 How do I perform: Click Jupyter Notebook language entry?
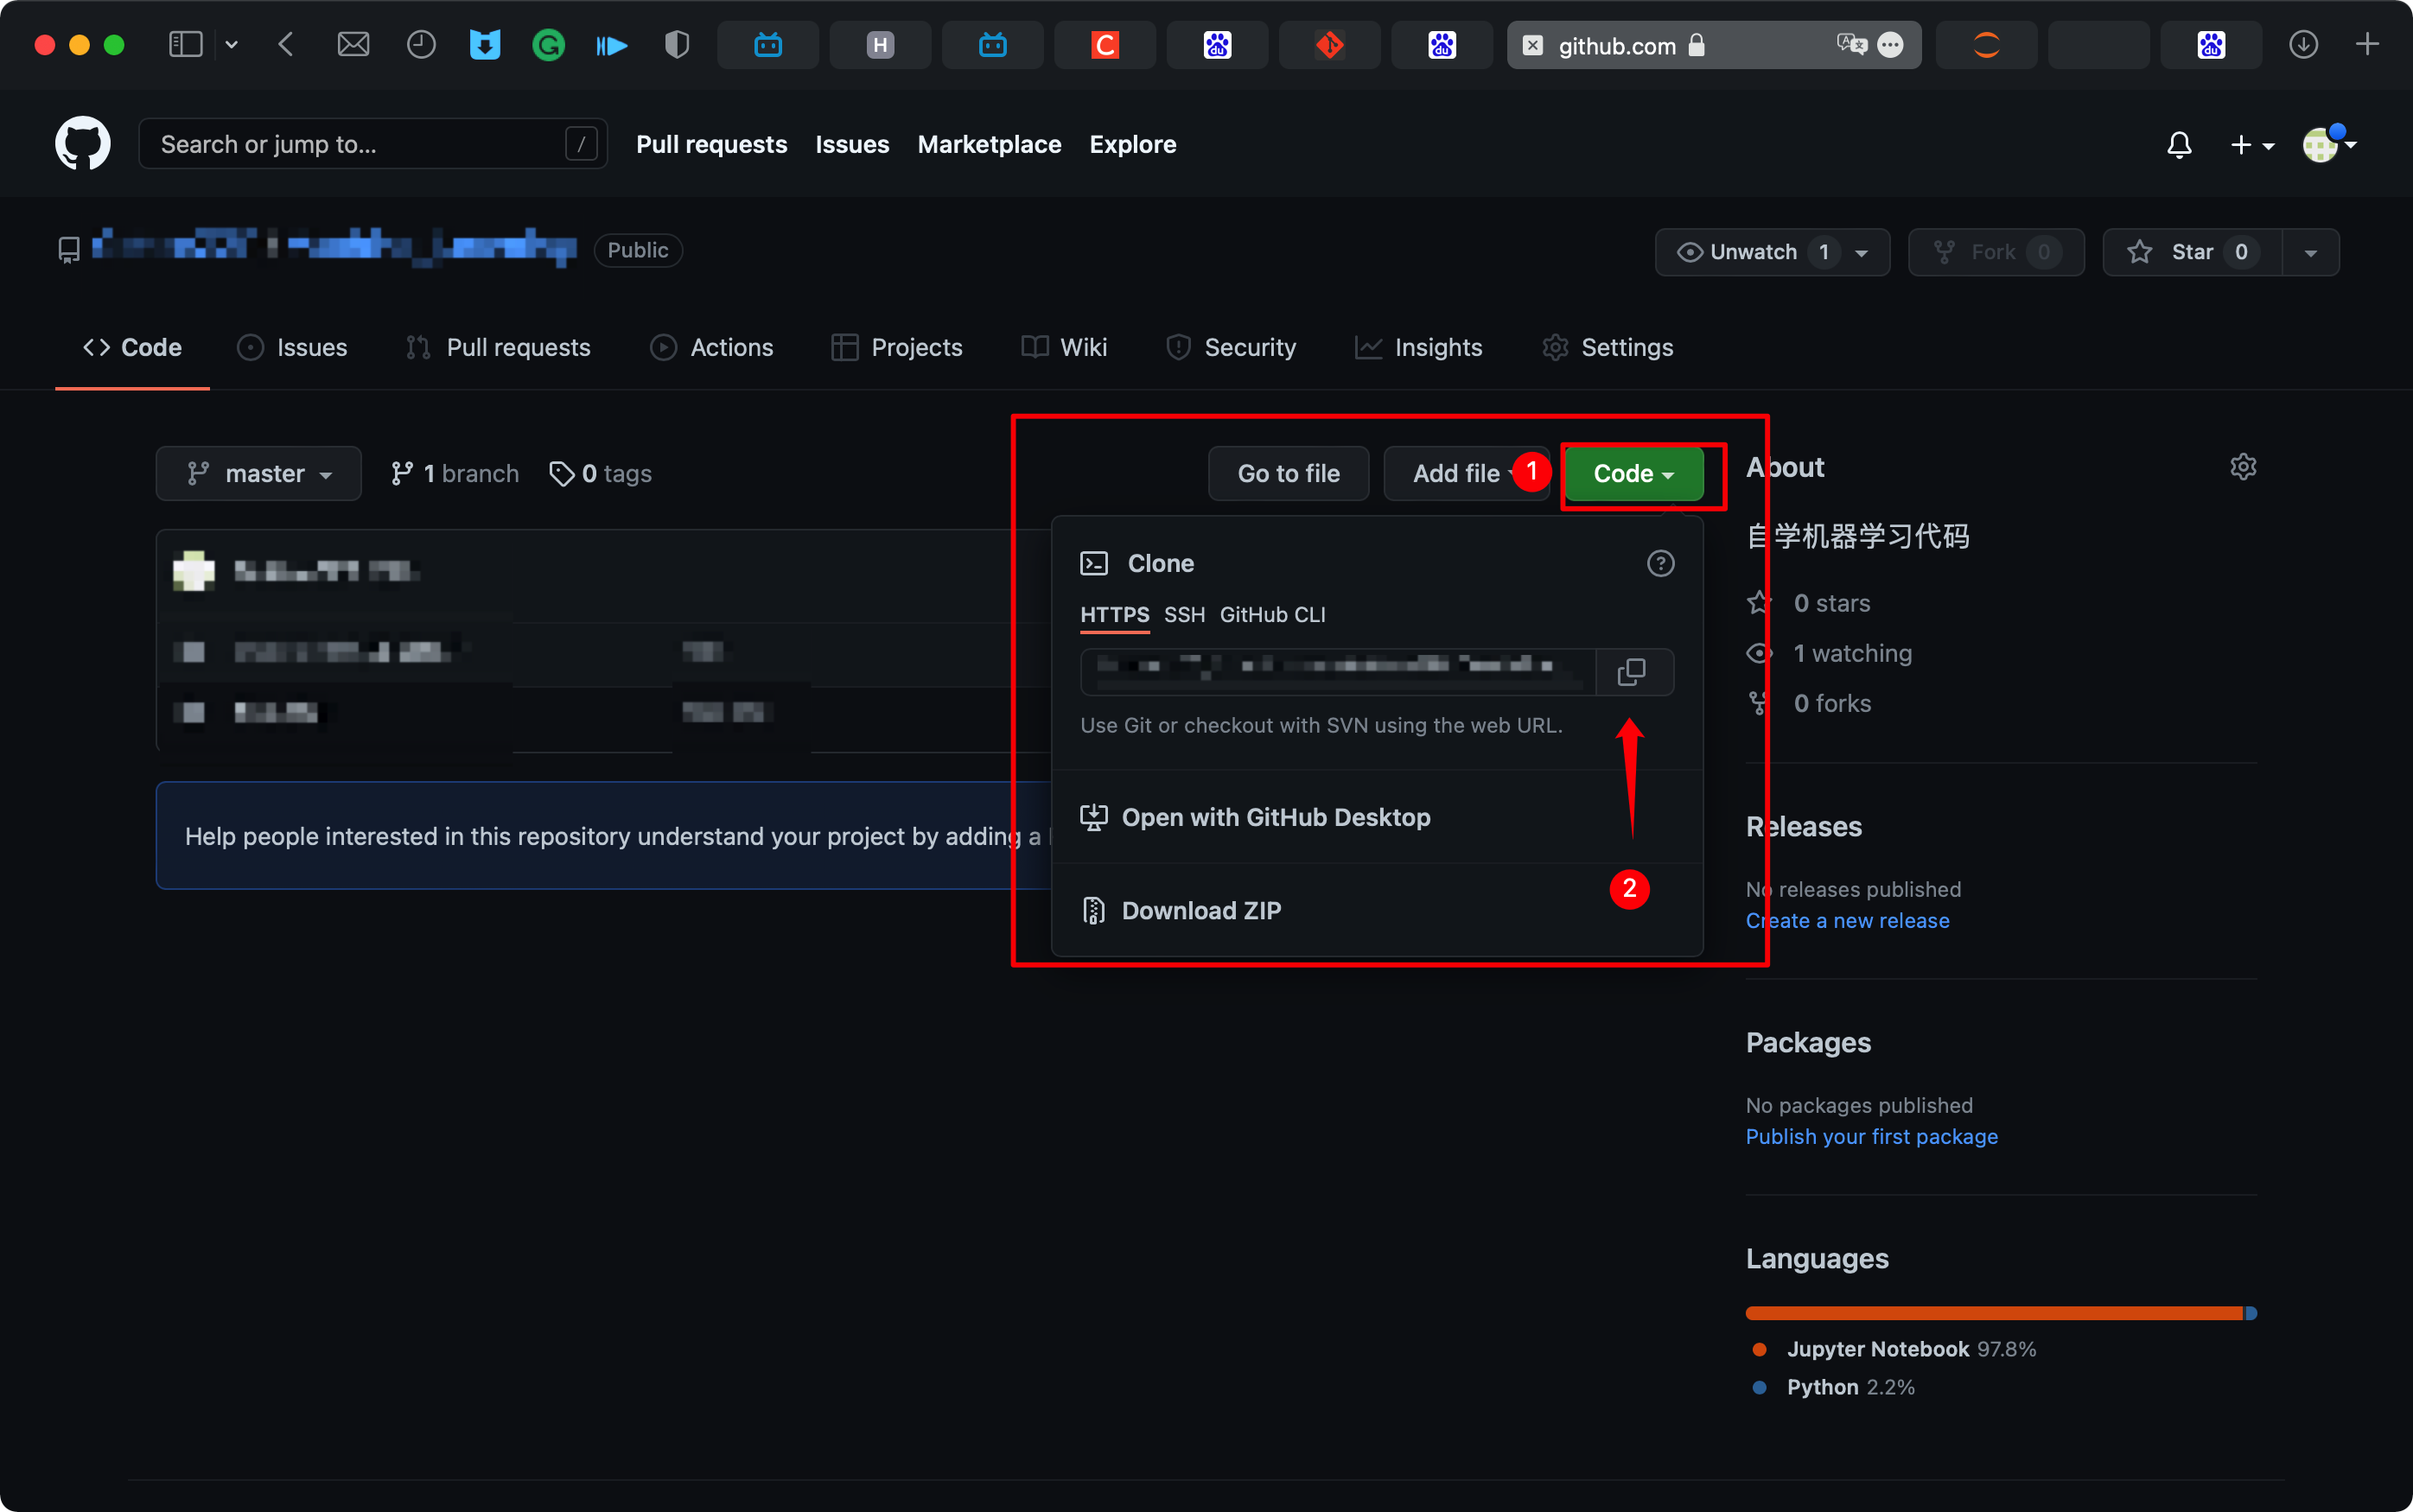coord(1894,1349)
